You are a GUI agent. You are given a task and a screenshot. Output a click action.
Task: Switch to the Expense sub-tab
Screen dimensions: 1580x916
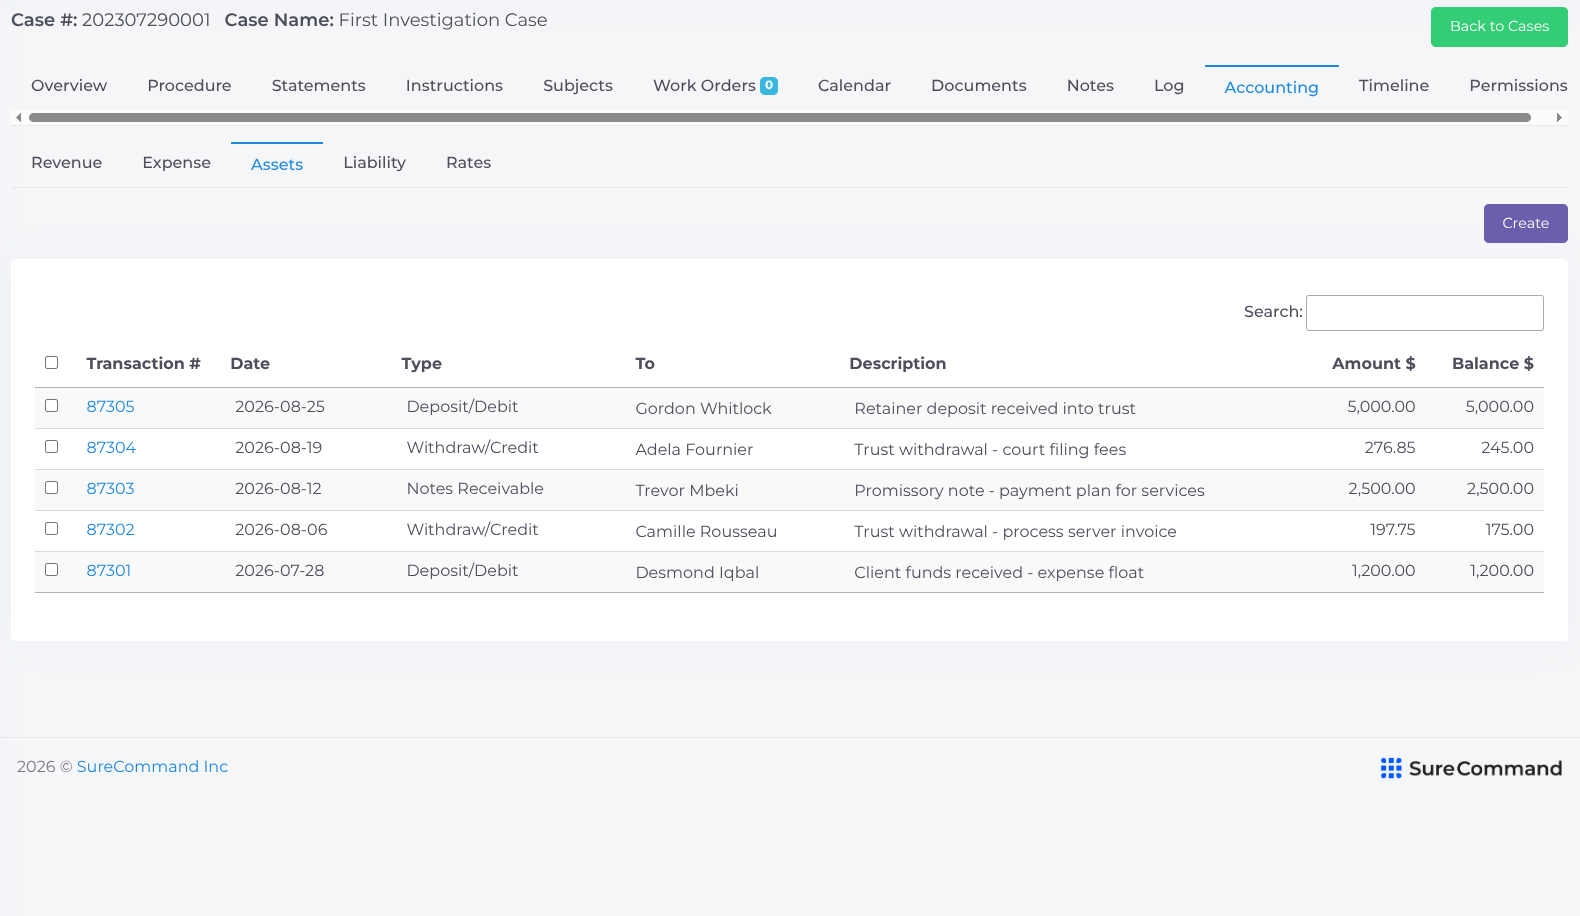(176, 163)
